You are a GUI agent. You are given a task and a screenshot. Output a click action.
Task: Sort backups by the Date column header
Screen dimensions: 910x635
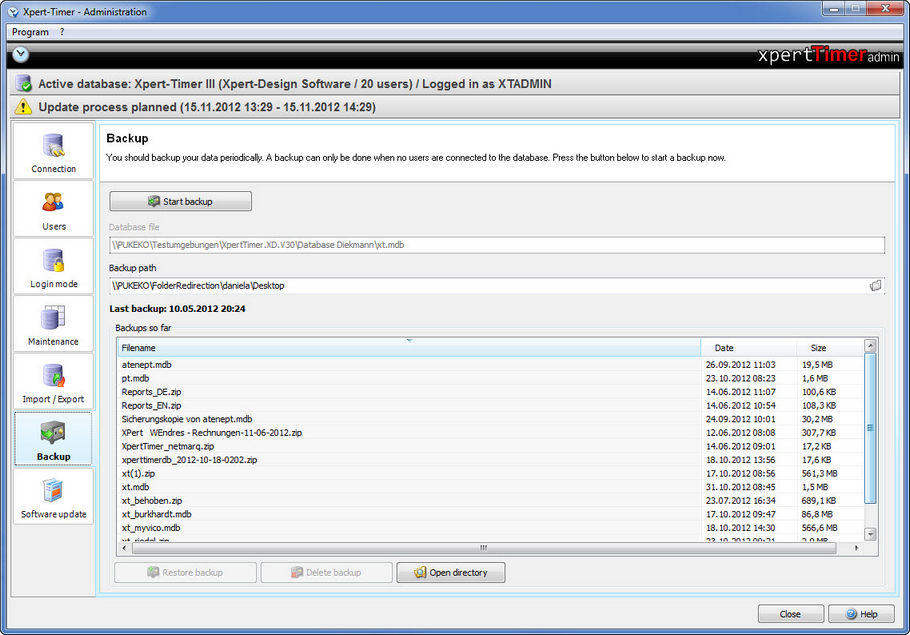[748, 348]
